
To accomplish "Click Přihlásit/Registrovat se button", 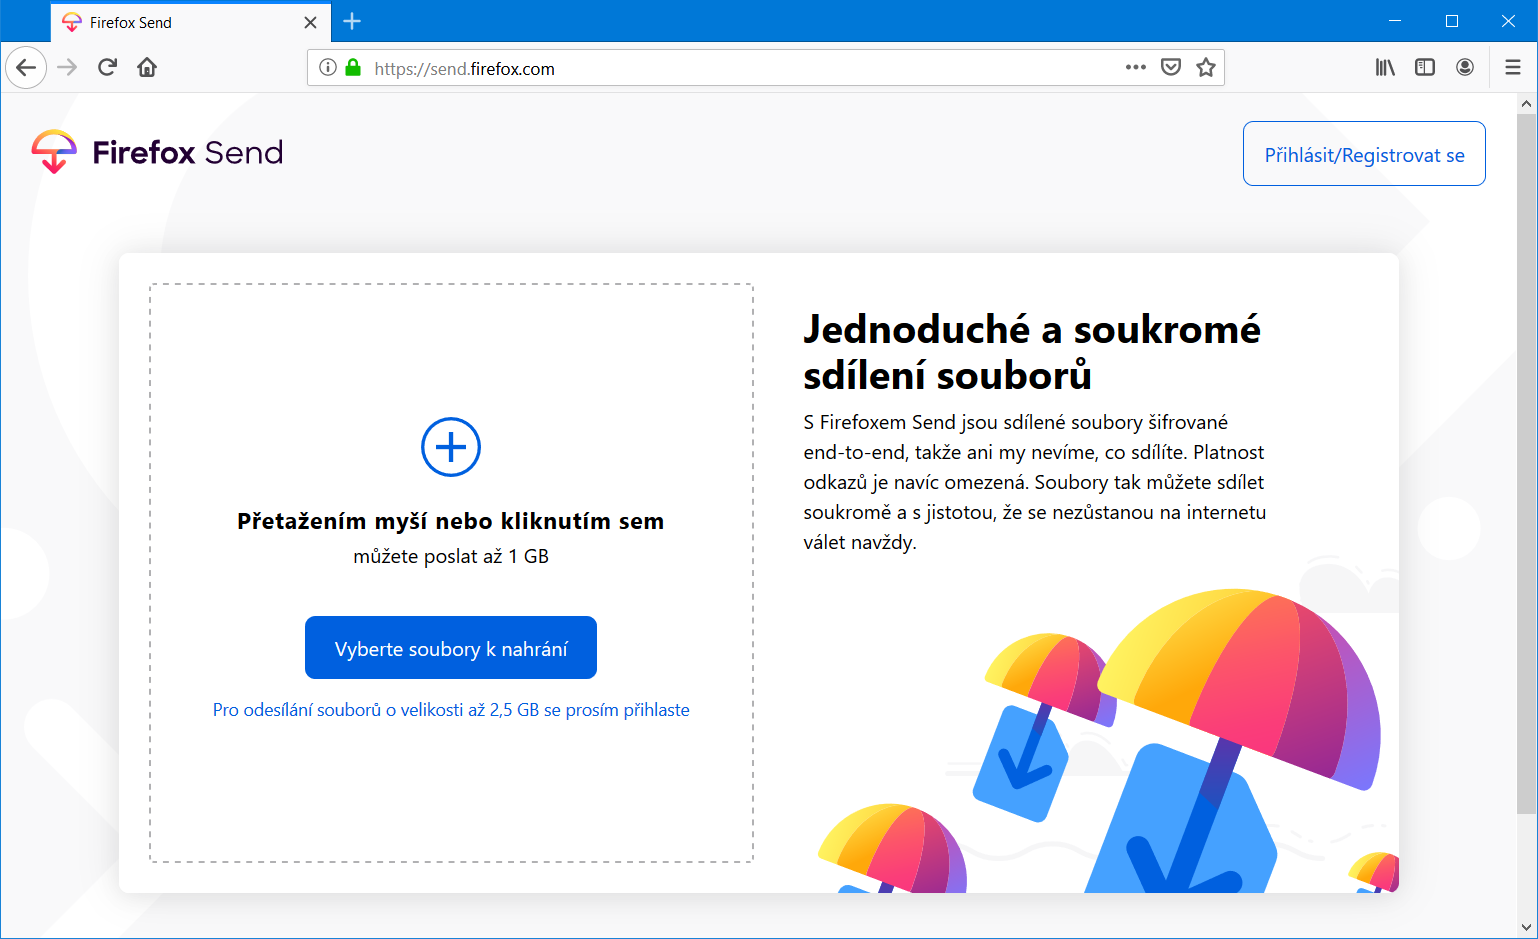I will click(1363, 153).
